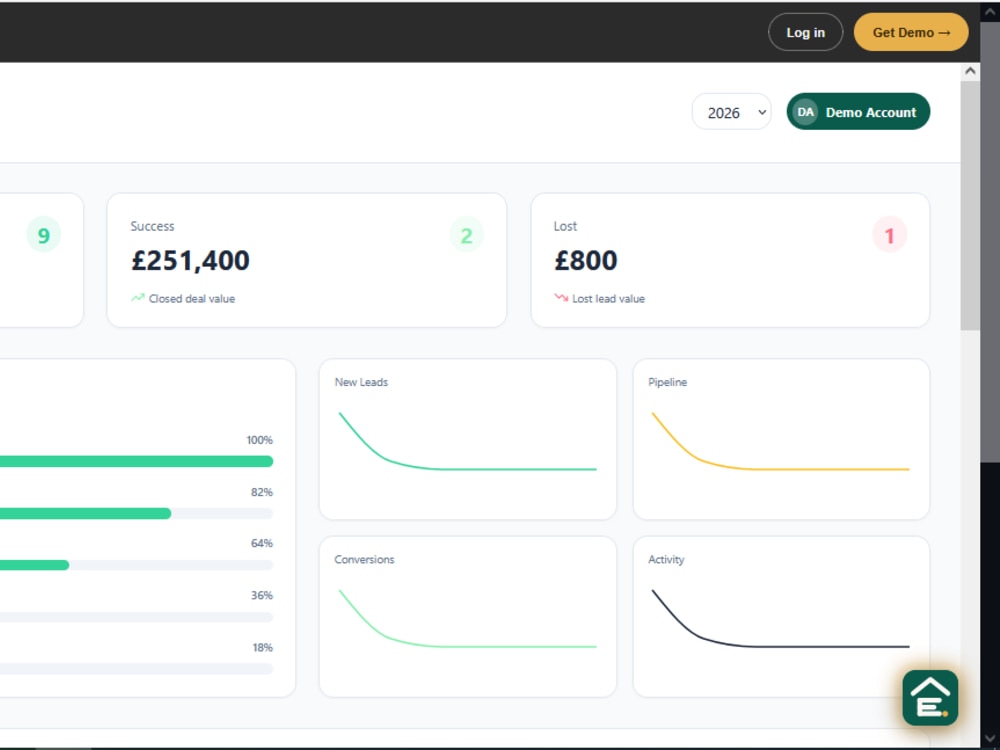Click the Closed deal value label
Viewport: 1000px width, 750px height.
(191, 298)
